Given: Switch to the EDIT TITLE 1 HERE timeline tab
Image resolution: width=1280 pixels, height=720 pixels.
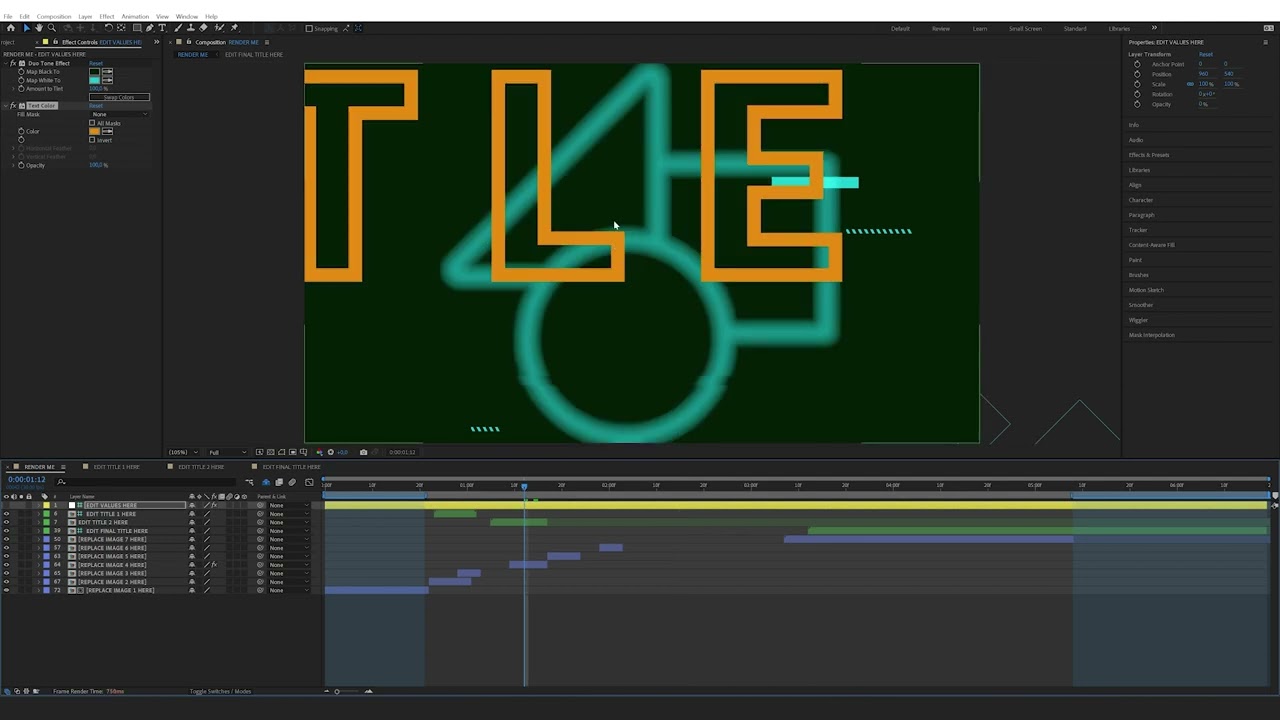Looking at the screenshot, I should click(116, 467).
